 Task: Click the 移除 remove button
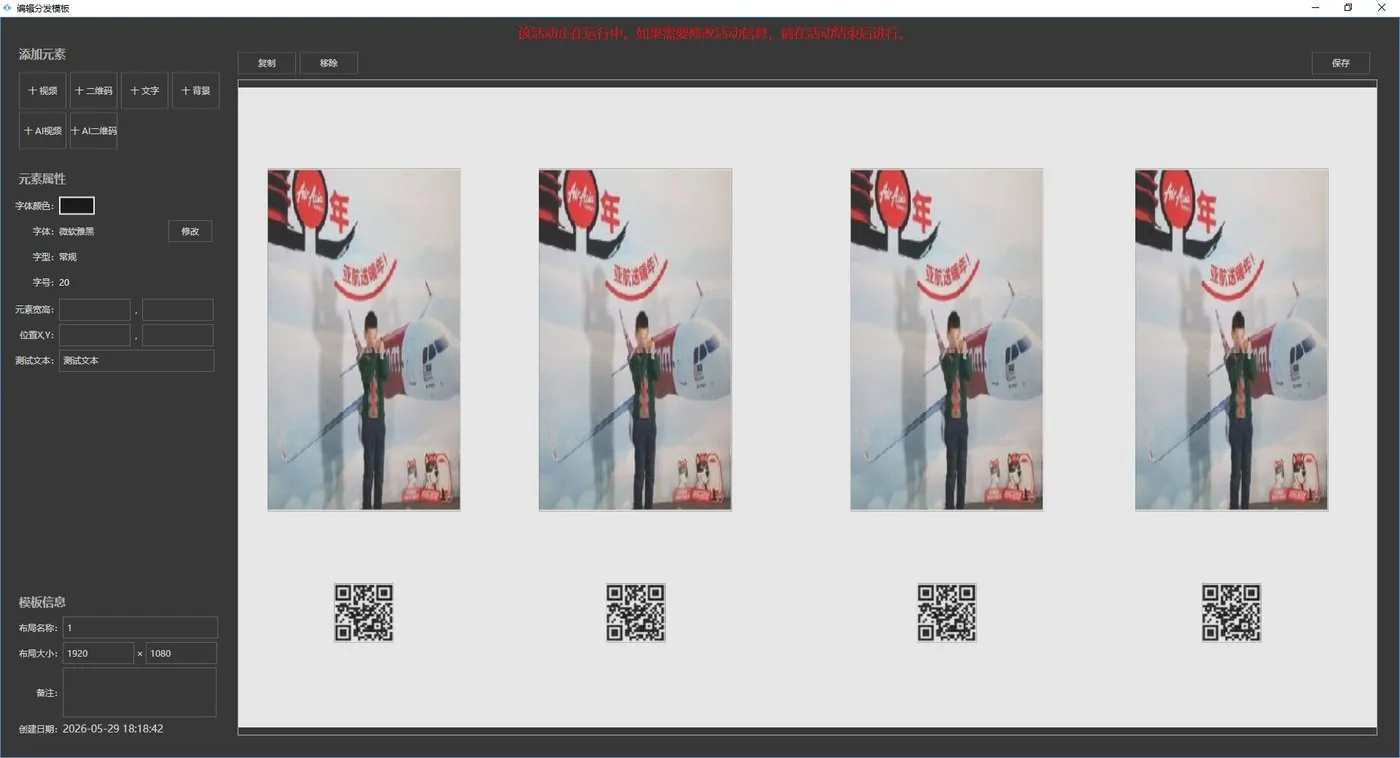tap(329, 63)
